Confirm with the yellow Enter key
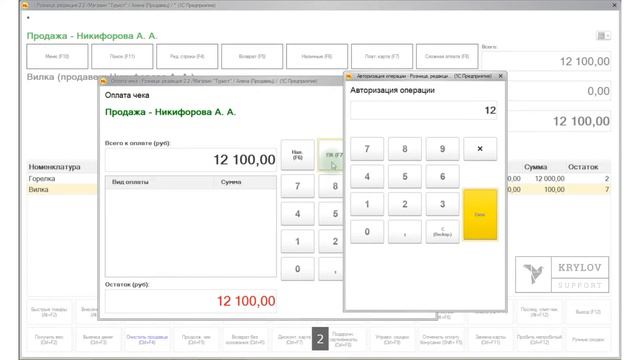640x360 pixels. 480,214
